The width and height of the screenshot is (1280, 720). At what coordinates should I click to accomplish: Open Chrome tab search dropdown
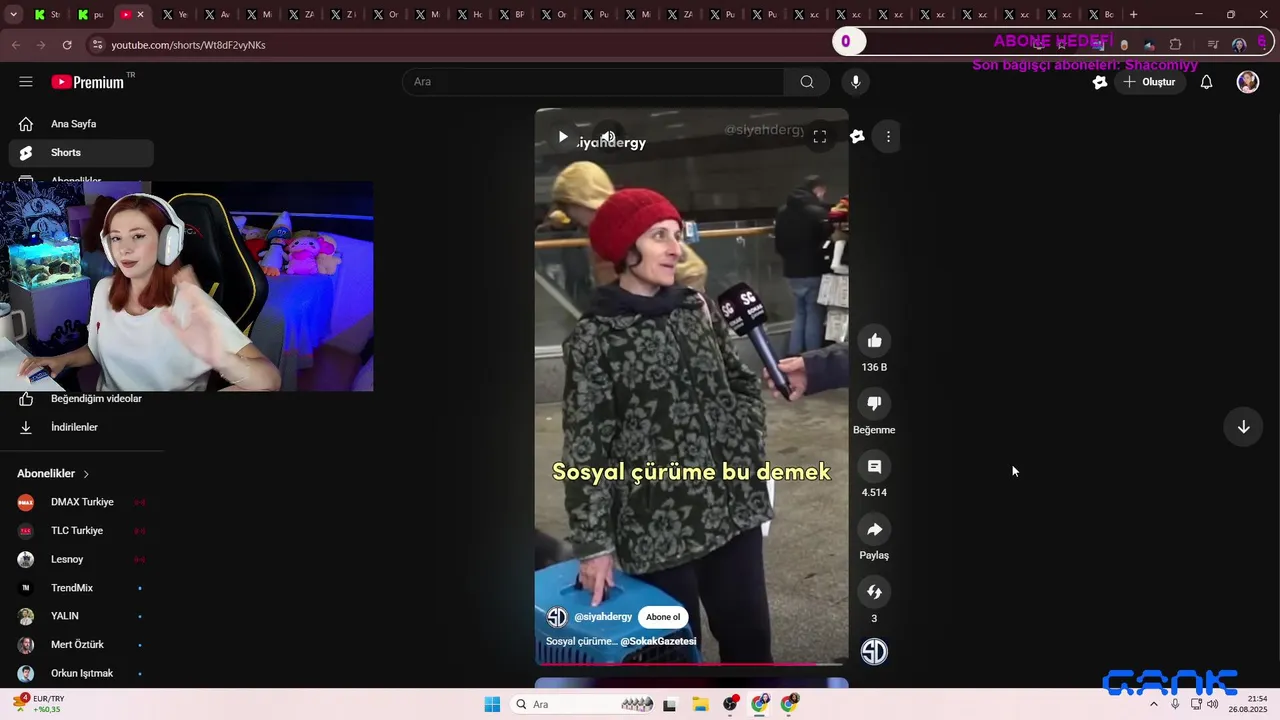[13, 15]
